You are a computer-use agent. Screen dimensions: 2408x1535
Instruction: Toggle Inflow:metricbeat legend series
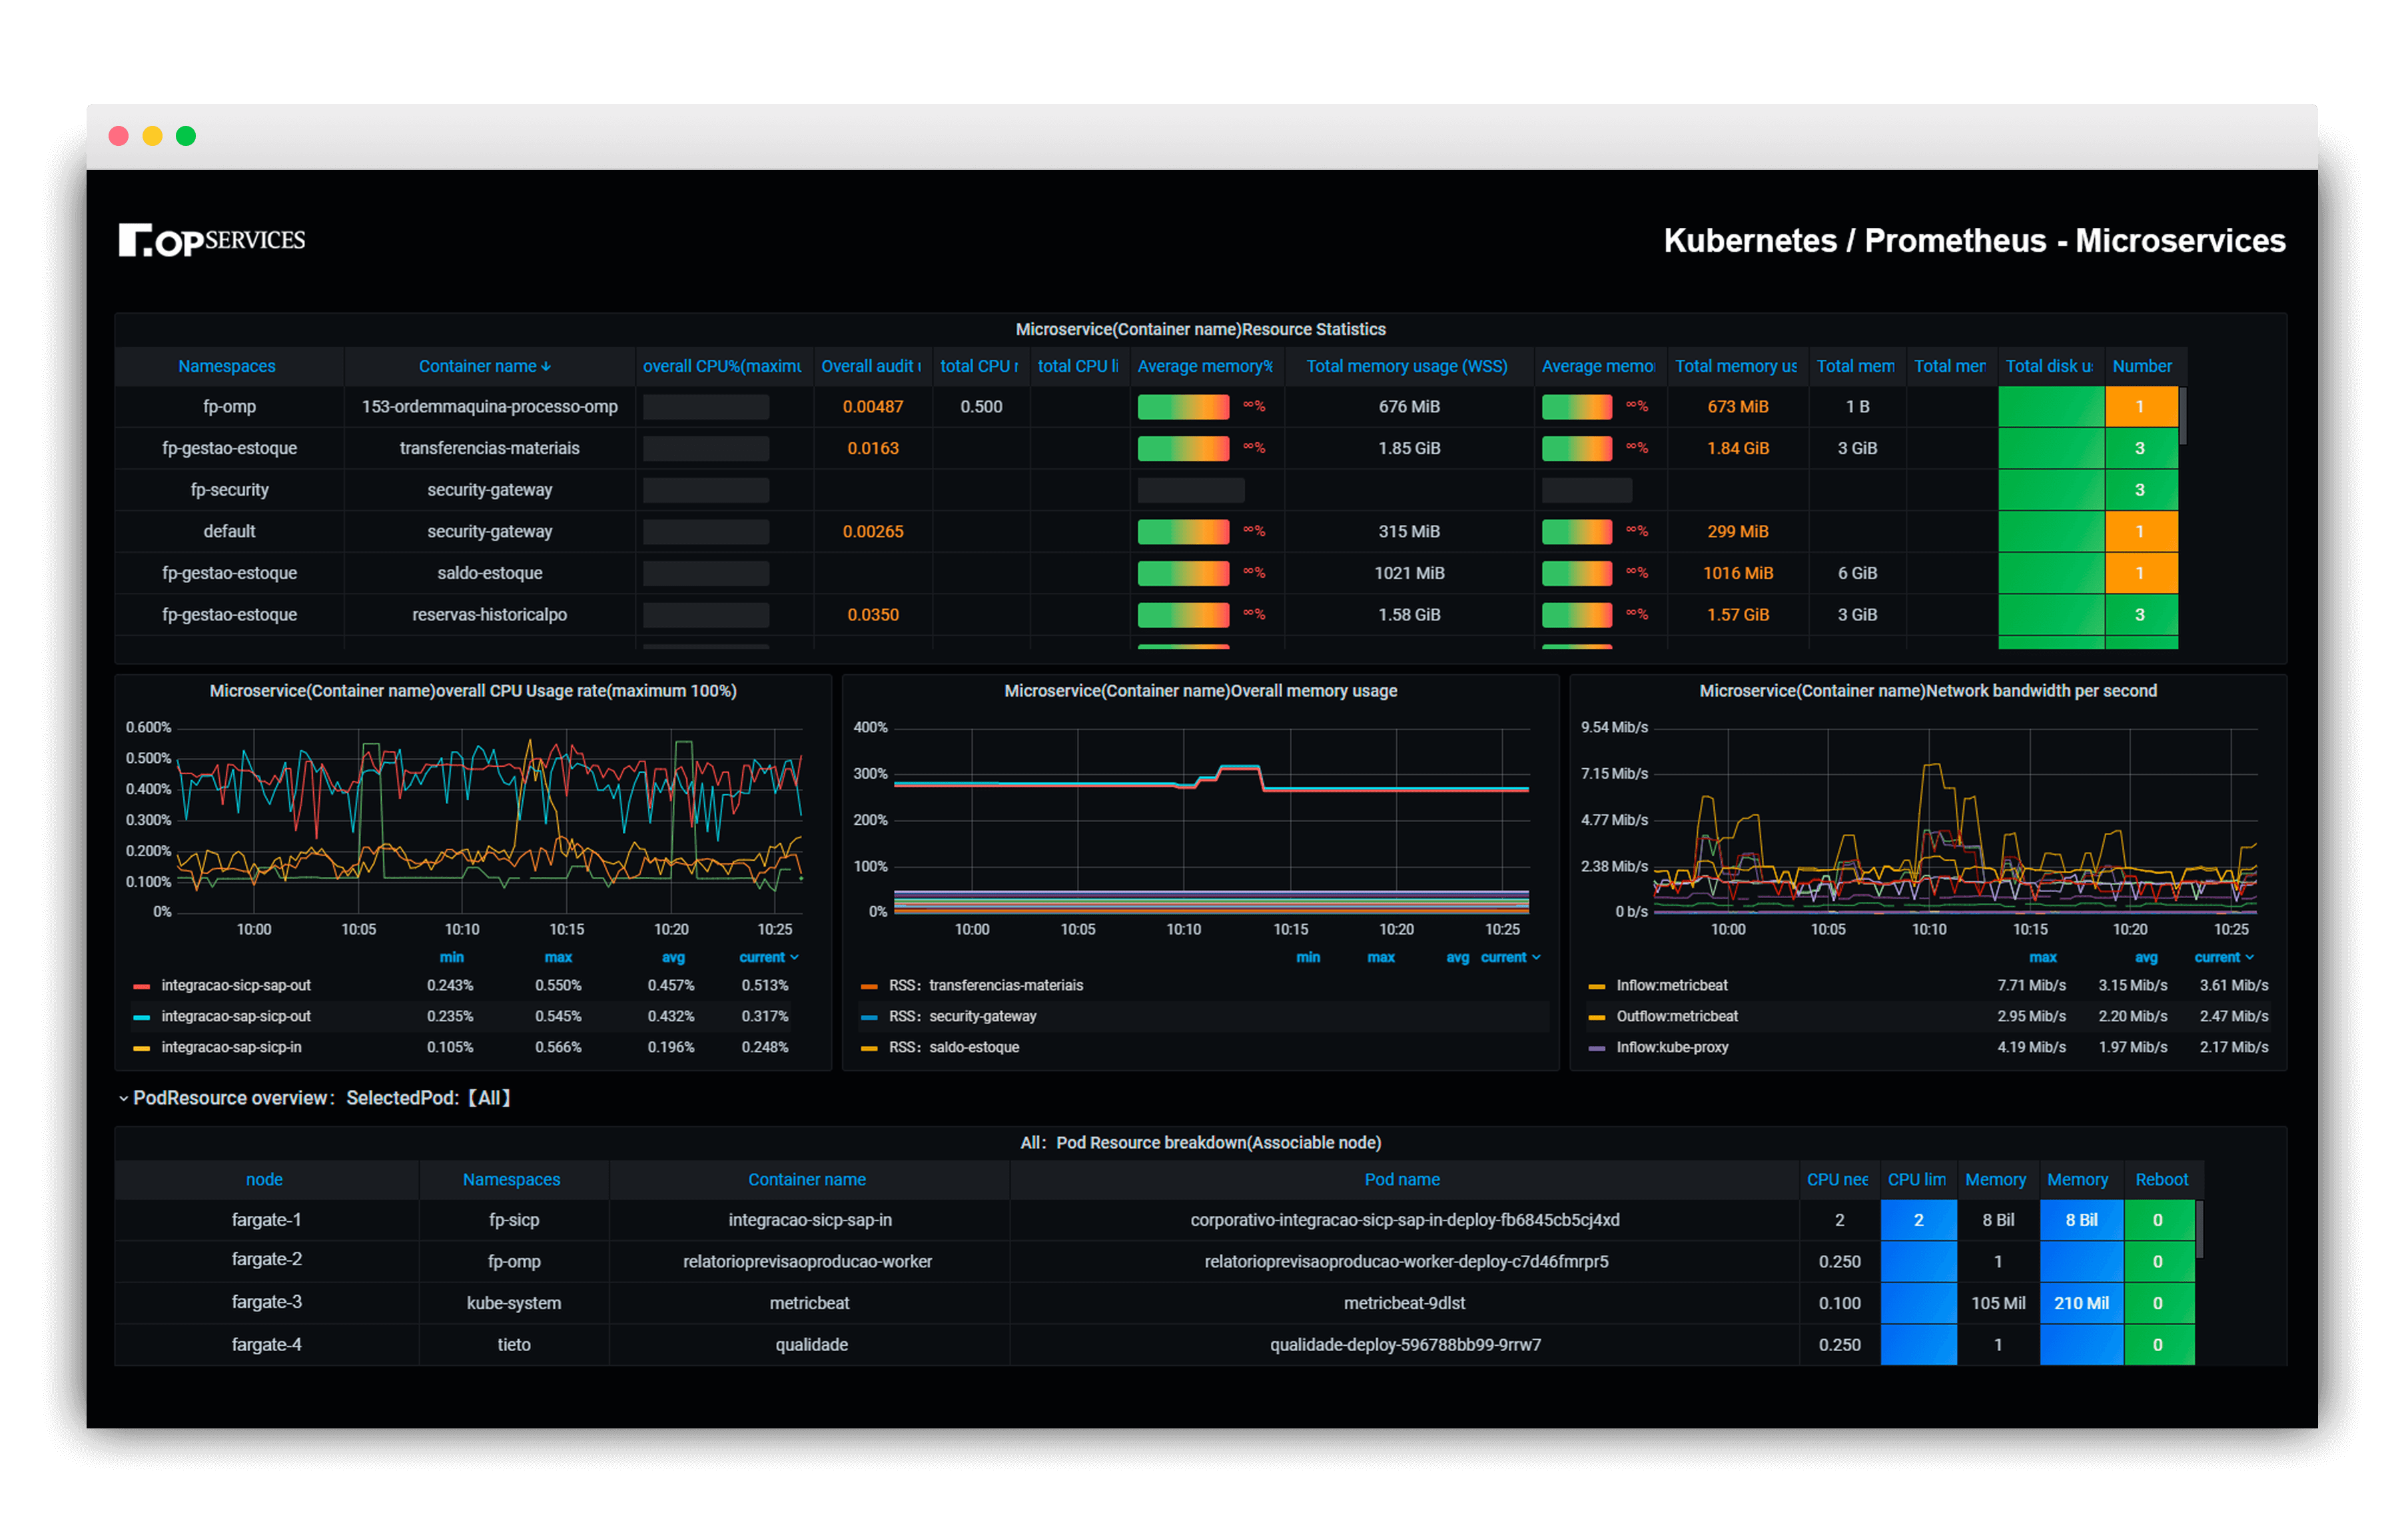(x=1672, y=986)
